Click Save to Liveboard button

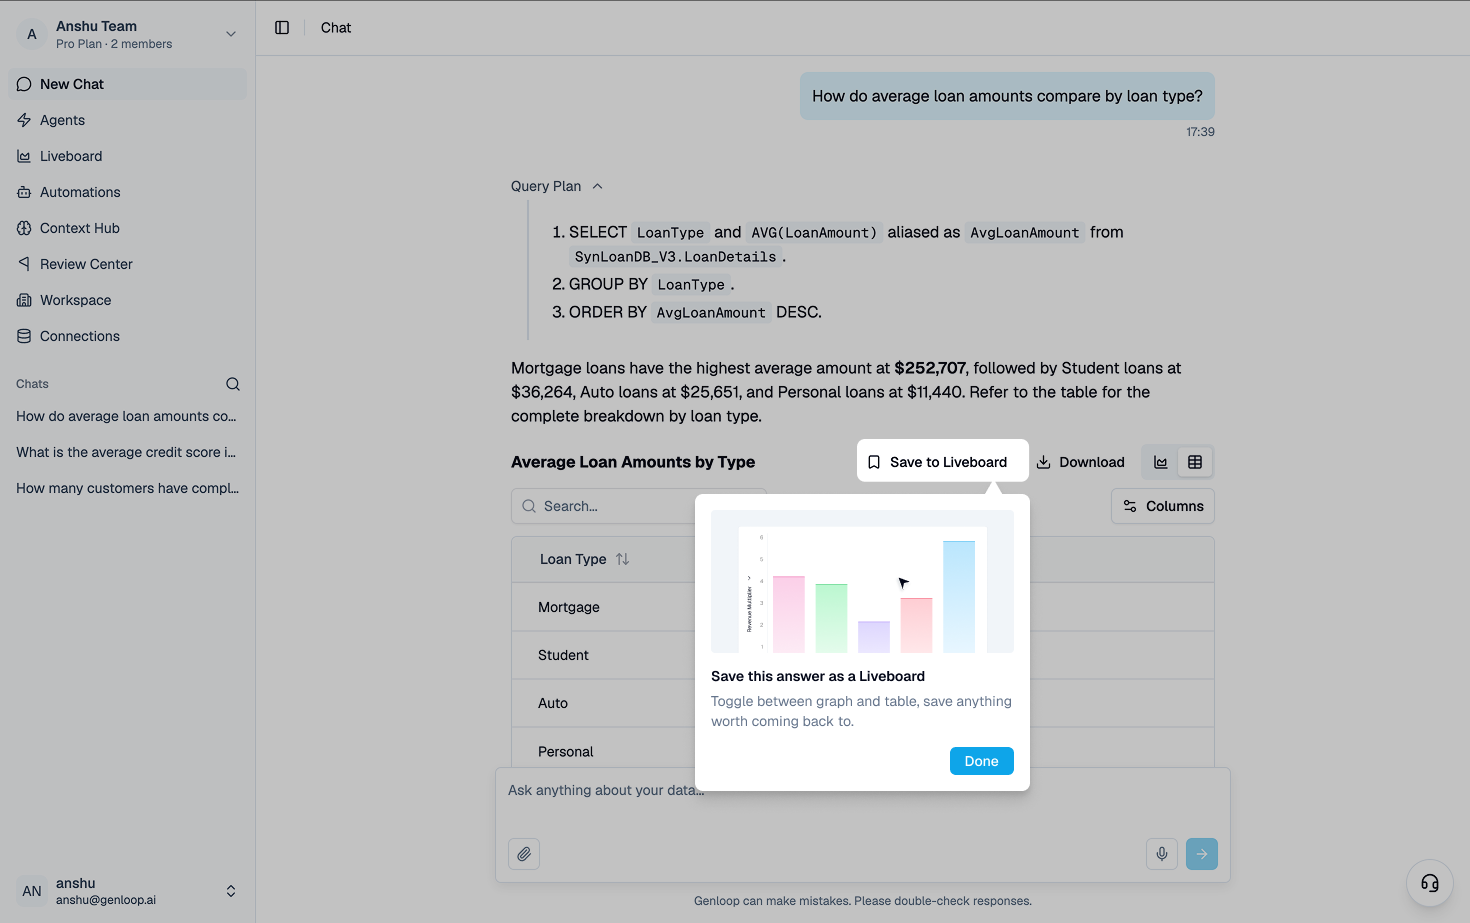(x=943, y=461)
